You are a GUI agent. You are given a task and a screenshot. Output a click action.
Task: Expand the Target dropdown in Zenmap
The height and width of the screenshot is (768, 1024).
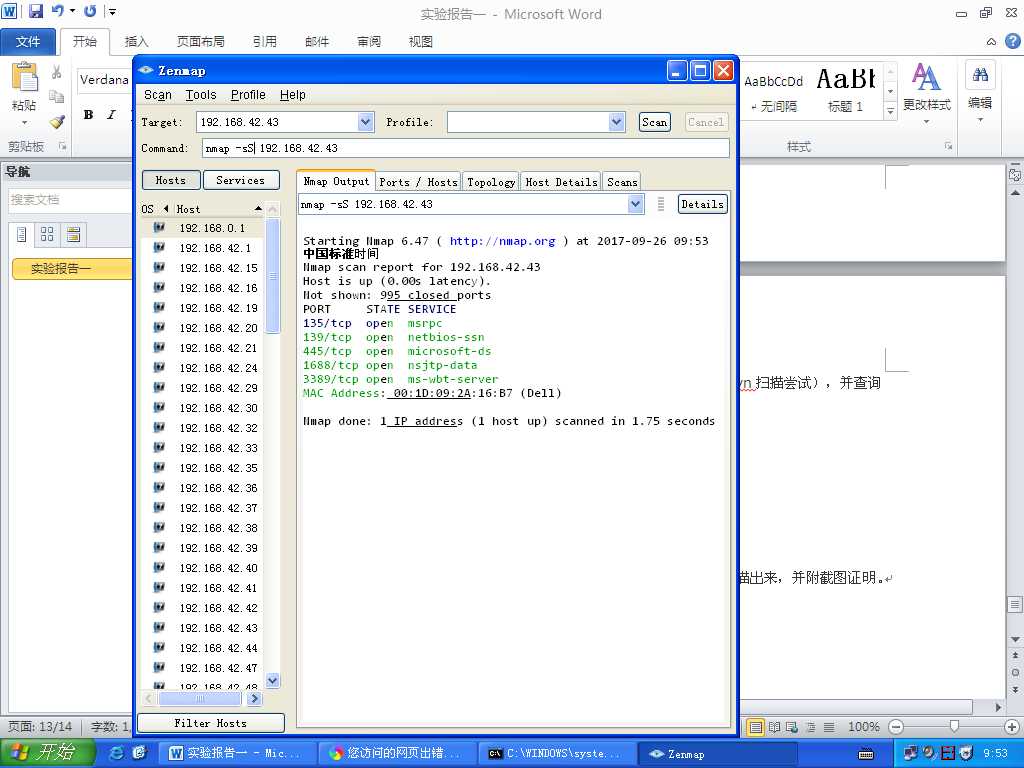[x=366, y=122]
